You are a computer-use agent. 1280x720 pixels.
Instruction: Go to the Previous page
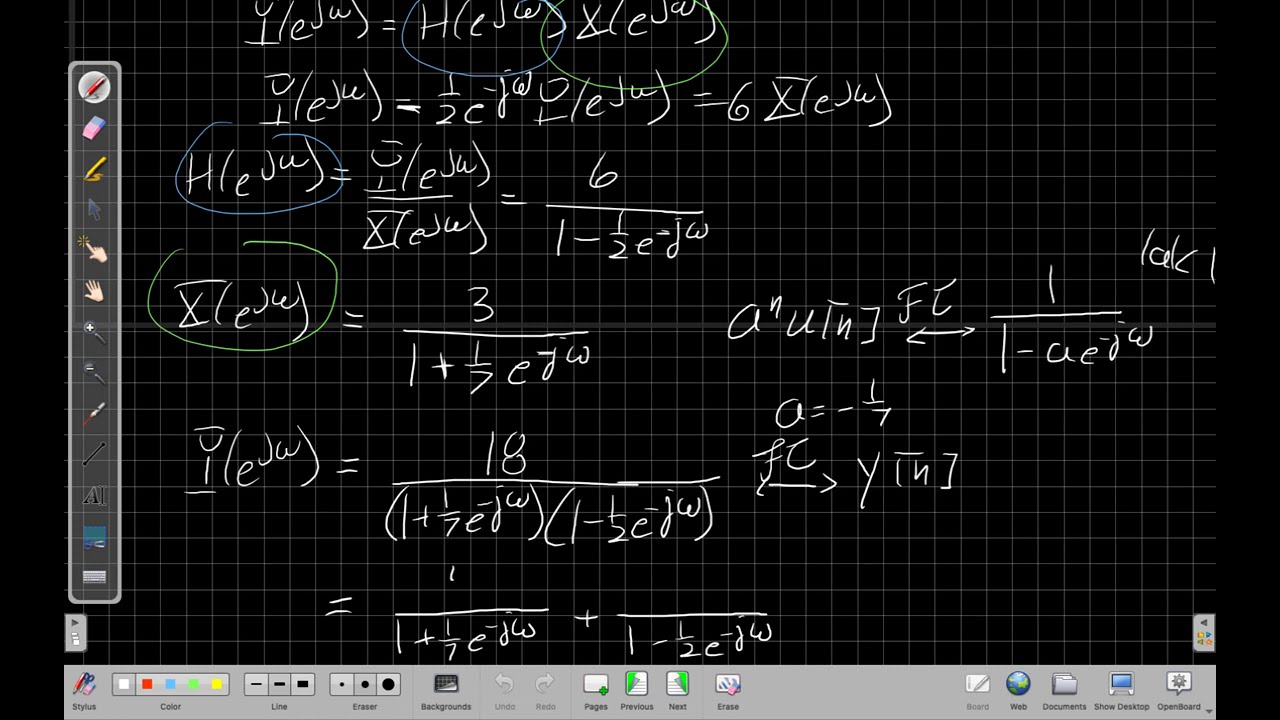click(636, 690)
